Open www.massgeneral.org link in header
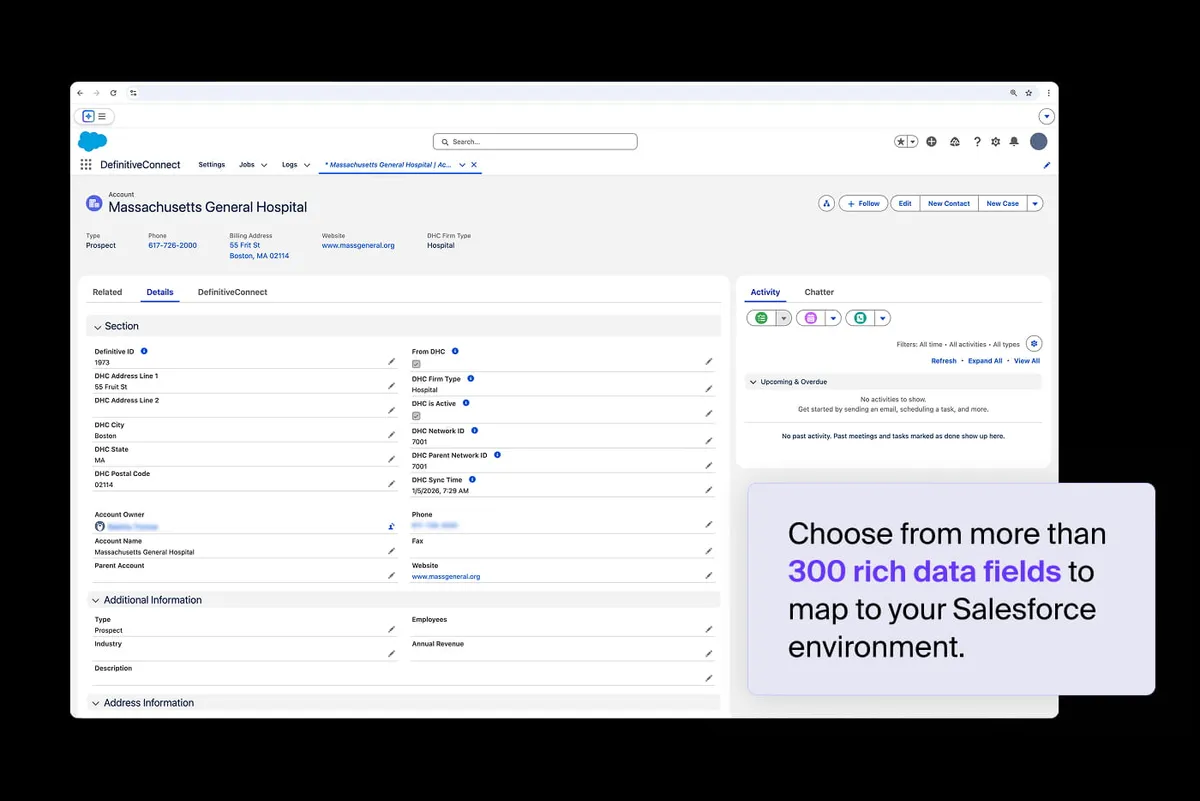Image resolution: width=1200 pixels, height=801 pixels. pos(358,245)
